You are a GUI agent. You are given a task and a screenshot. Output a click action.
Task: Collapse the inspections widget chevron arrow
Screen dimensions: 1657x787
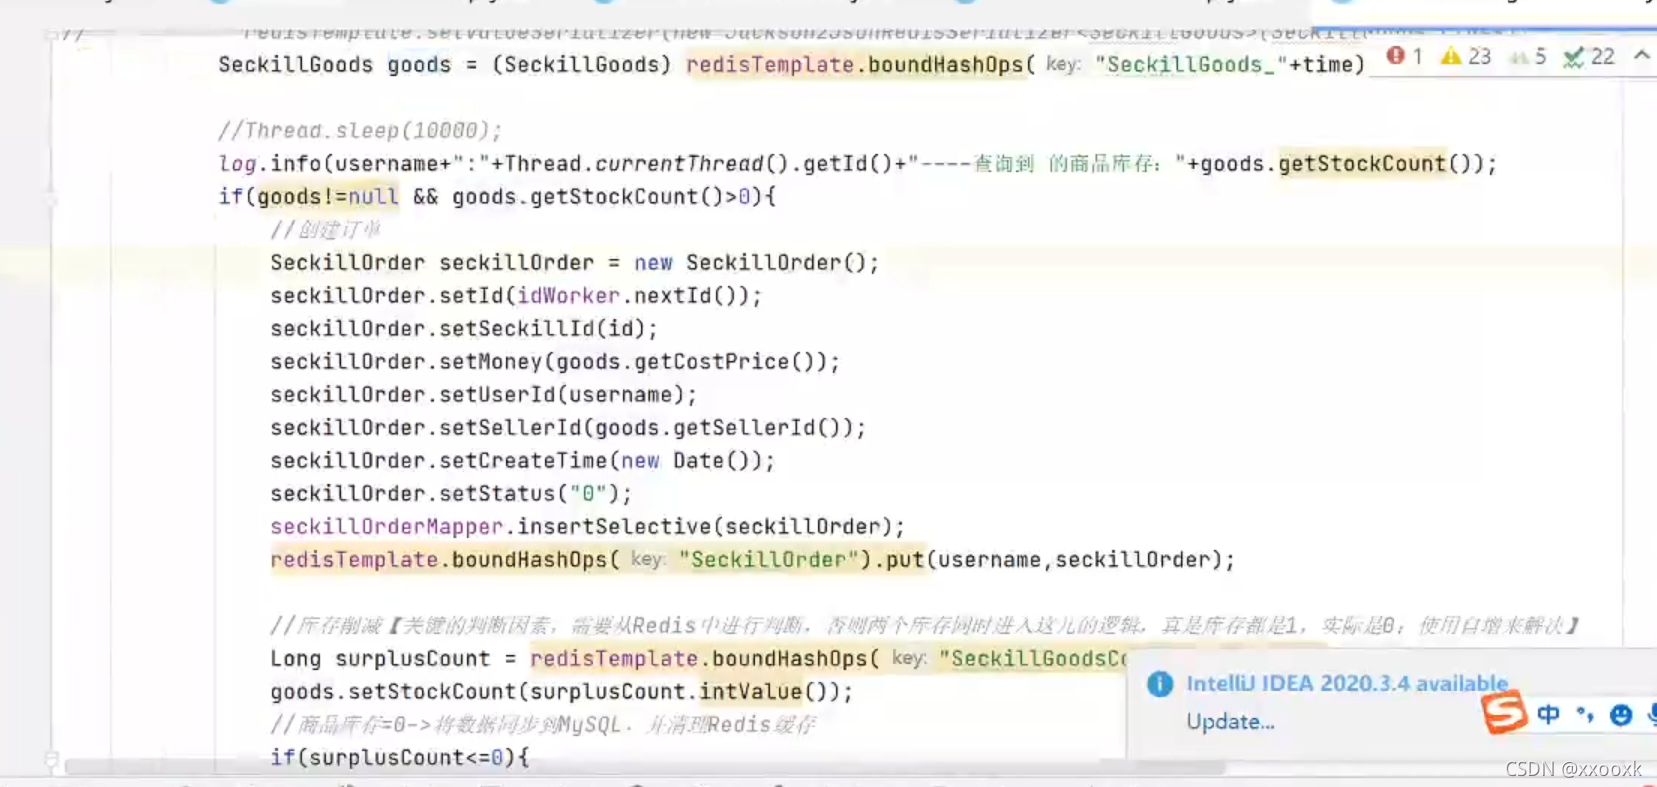coord(1642,56)
